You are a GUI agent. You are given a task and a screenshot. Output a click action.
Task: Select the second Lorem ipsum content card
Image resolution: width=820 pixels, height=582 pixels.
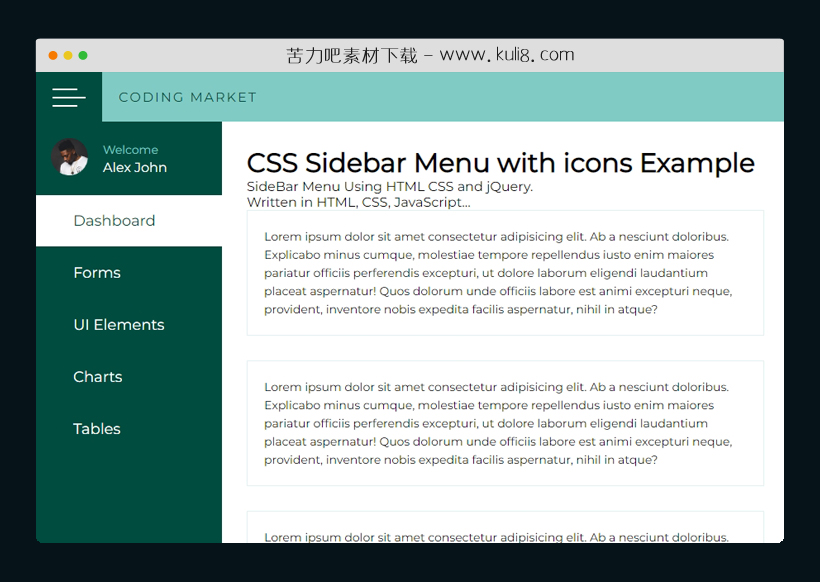(505, 423)
